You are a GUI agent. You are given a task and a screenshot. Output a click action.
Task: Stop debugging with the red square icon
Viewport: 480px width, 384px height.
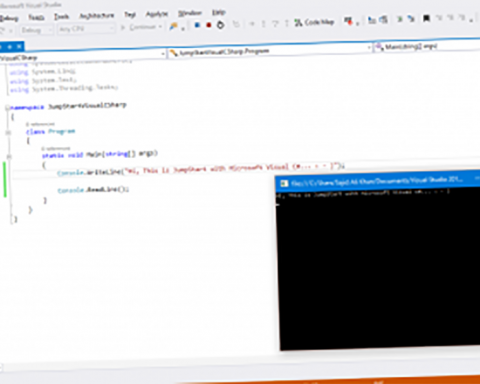point(209,25)
